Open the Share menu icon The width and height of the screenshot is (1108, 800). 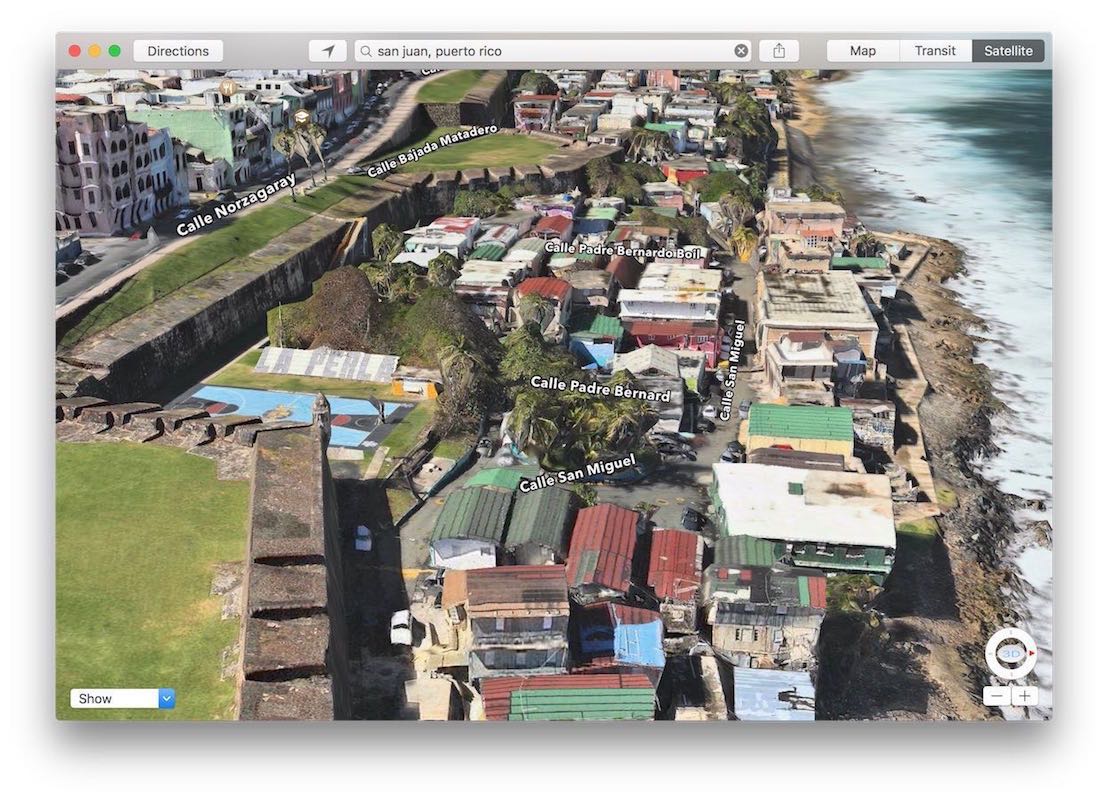click(x=779, y=51)
